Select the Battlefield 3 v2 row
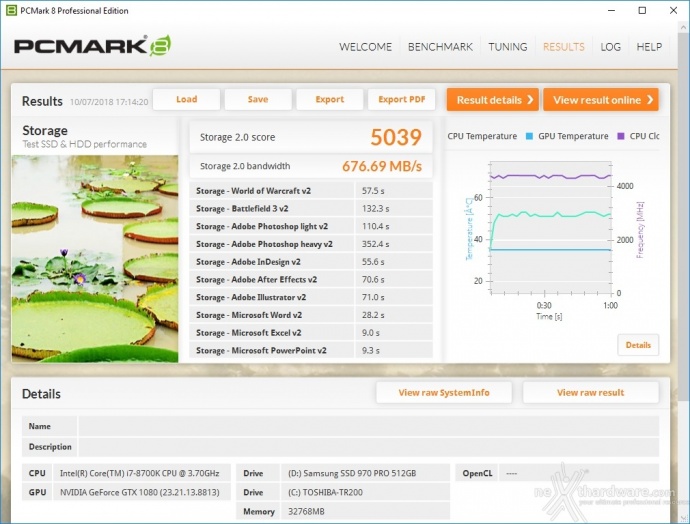The image size is (690, 524). [311, 209]
